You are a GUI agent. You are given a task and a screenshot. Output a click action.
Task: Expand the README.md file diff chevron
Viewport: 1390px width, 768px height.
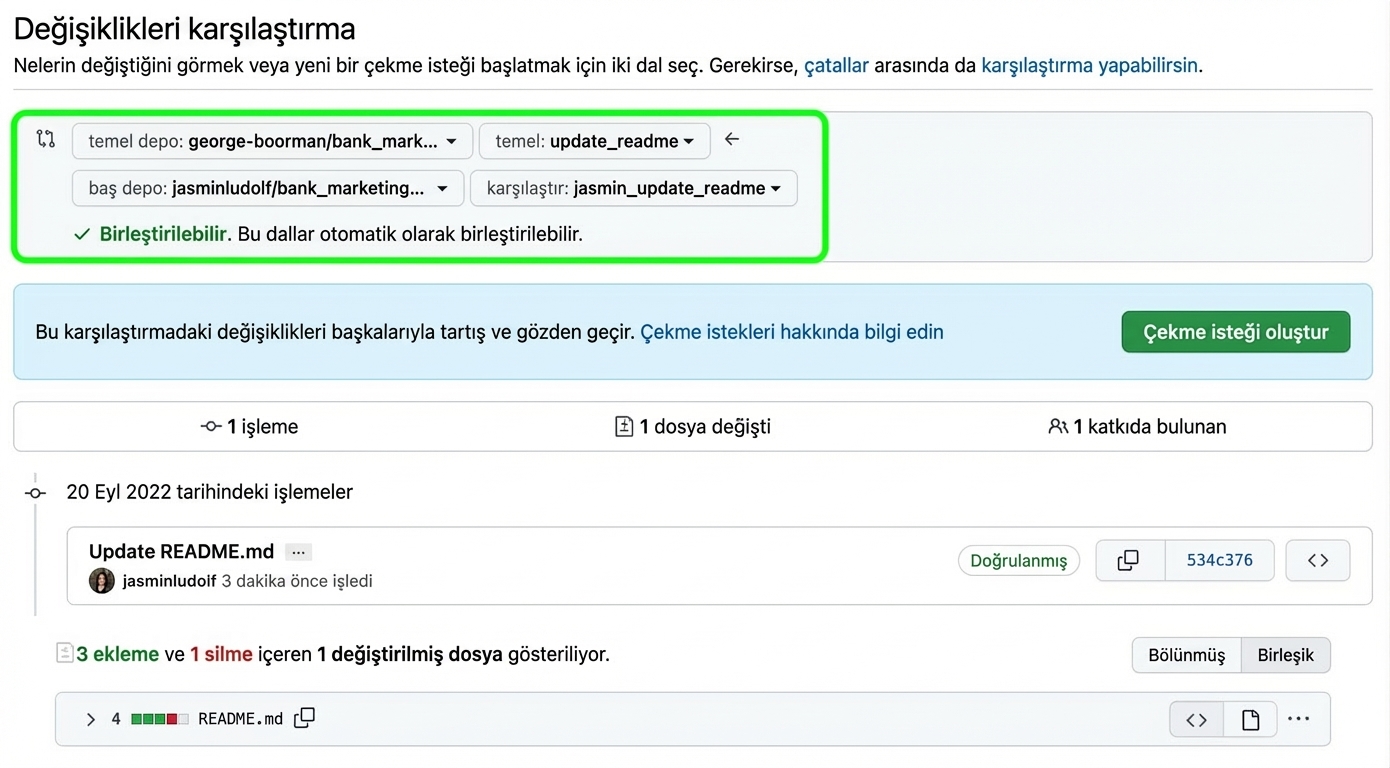click(90, 719)
